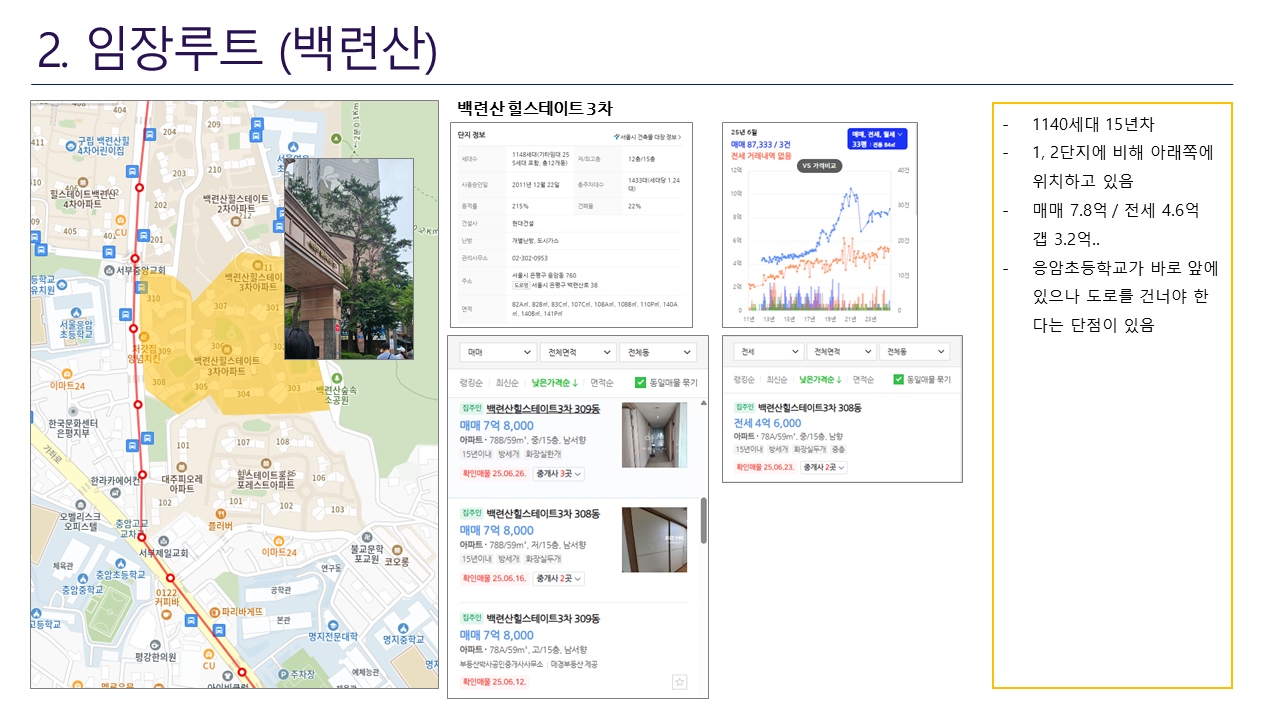The width and height of the screenshot is (1280, 720).
Task: Click the CU store icon near 힐스테이트백련산 4차아파트
Action: coord(121,220)
